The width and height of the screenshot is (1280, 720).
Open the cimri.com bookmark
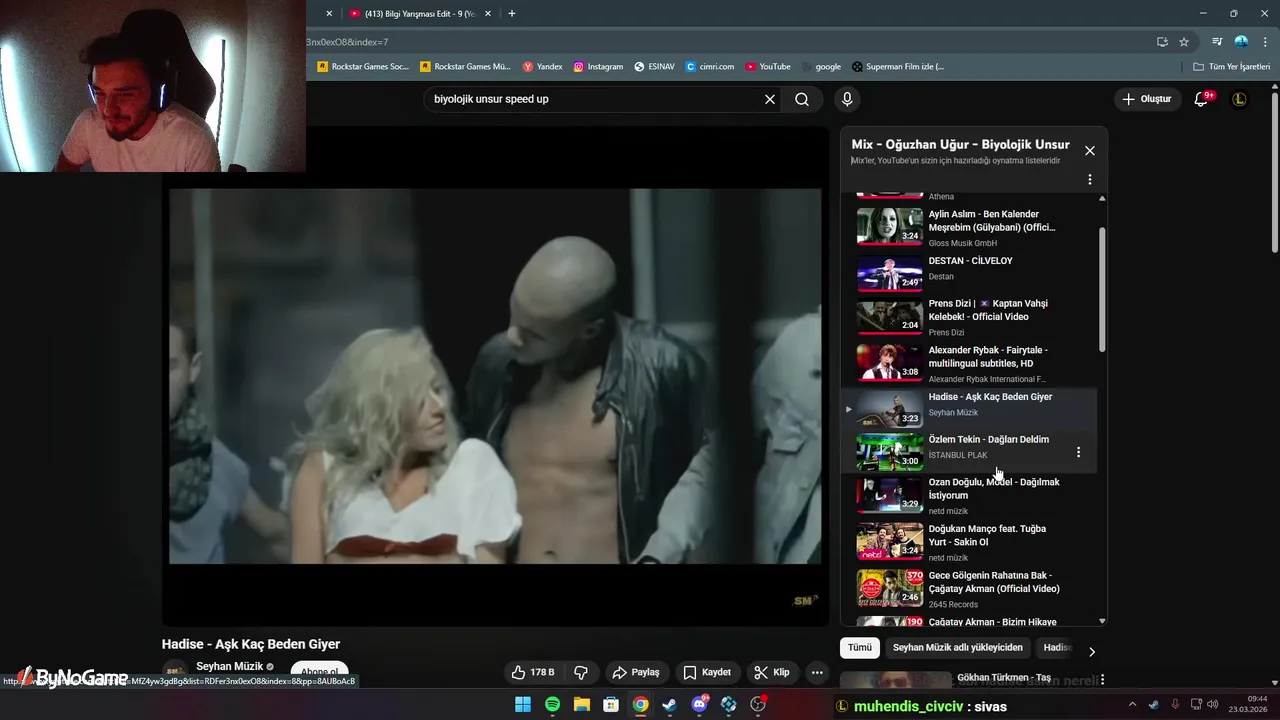click(710, 67)
